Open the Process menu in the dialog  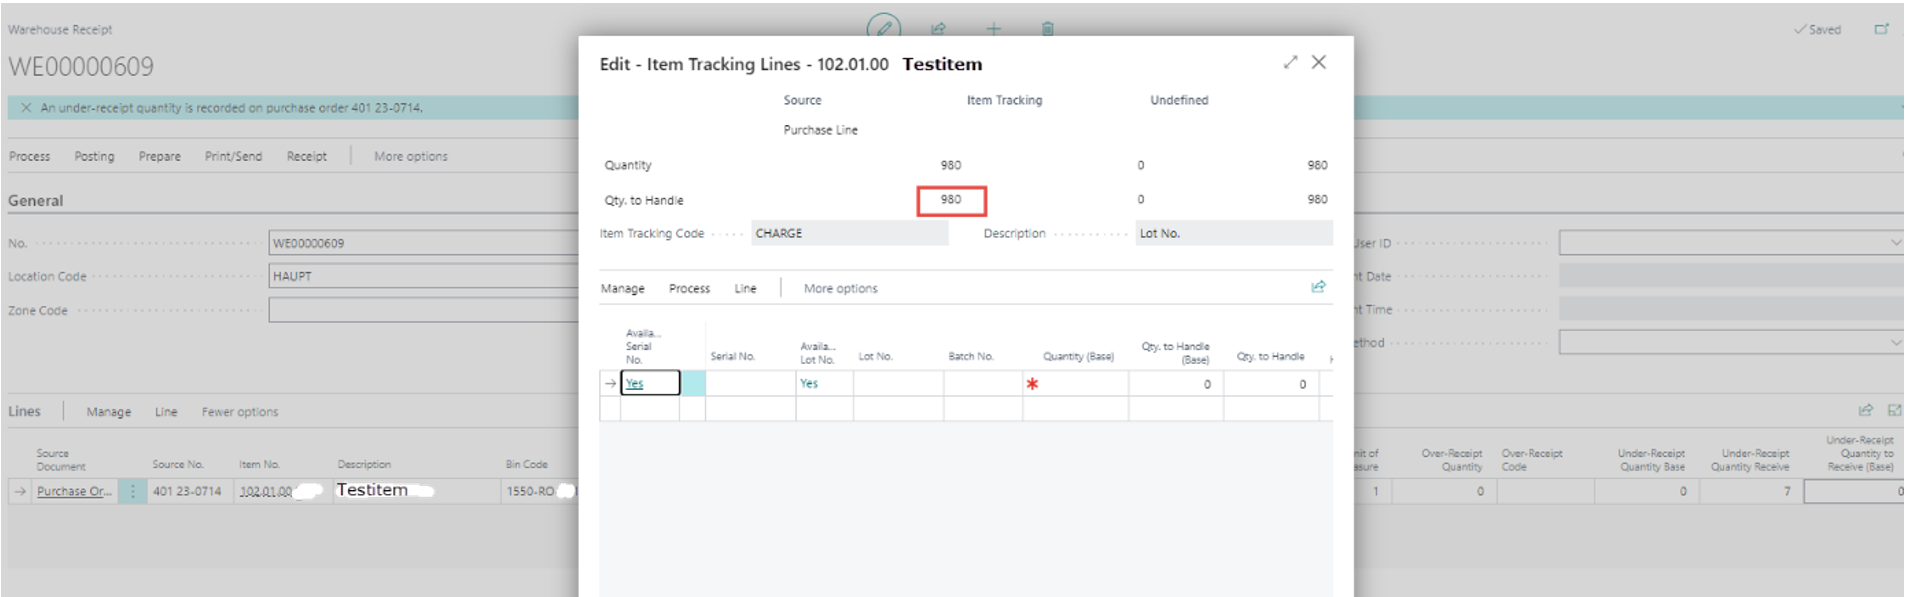pos(689,288)
